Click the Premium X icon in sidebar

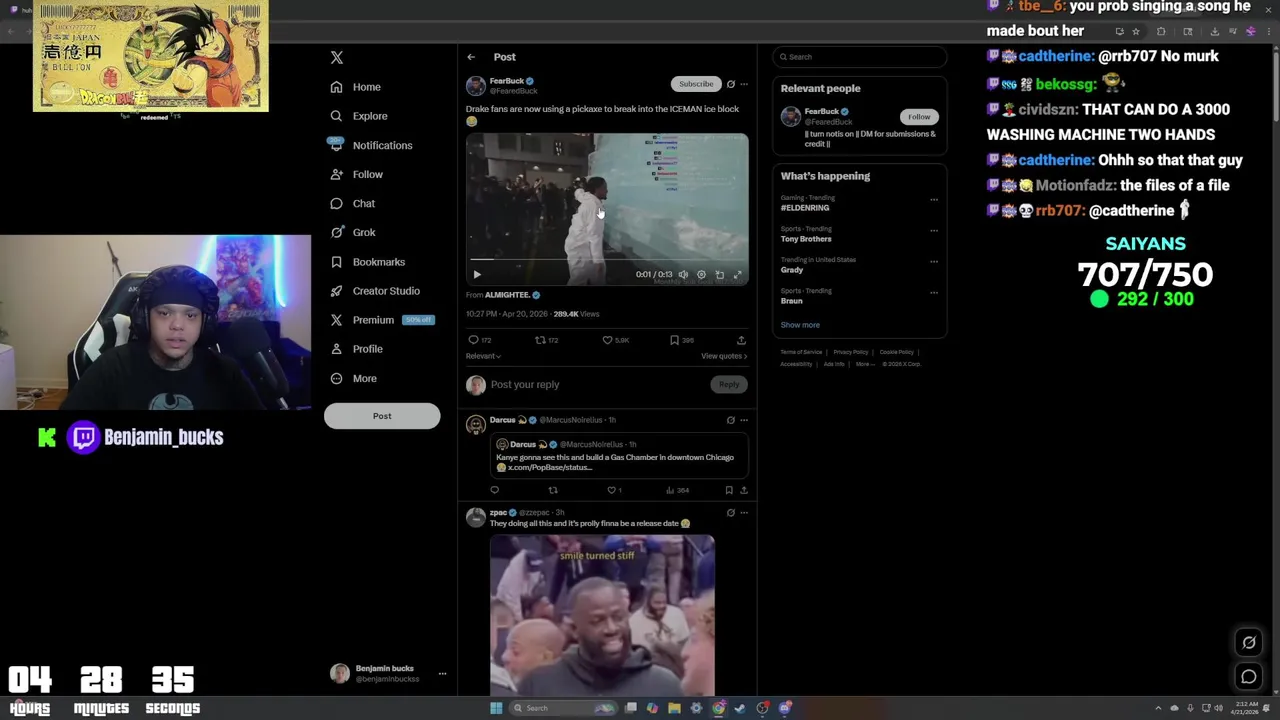tap(337, 320)
